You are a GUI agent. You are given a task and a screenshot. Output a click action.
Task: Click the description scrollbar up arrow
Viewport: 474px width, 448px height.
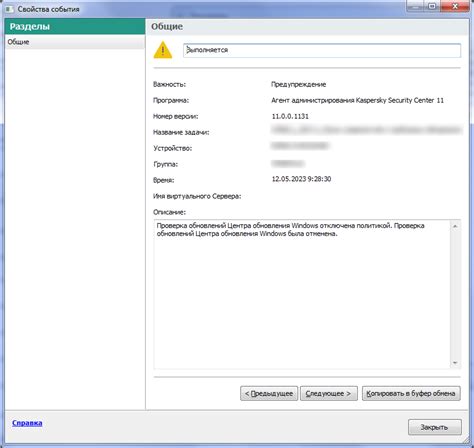coord(455,226)
